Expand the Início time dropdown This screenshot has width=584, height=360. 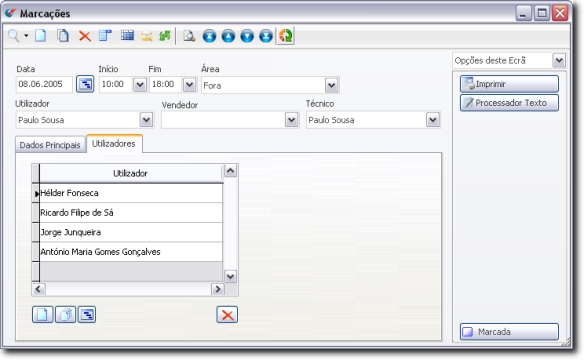[x=140, y=85]
